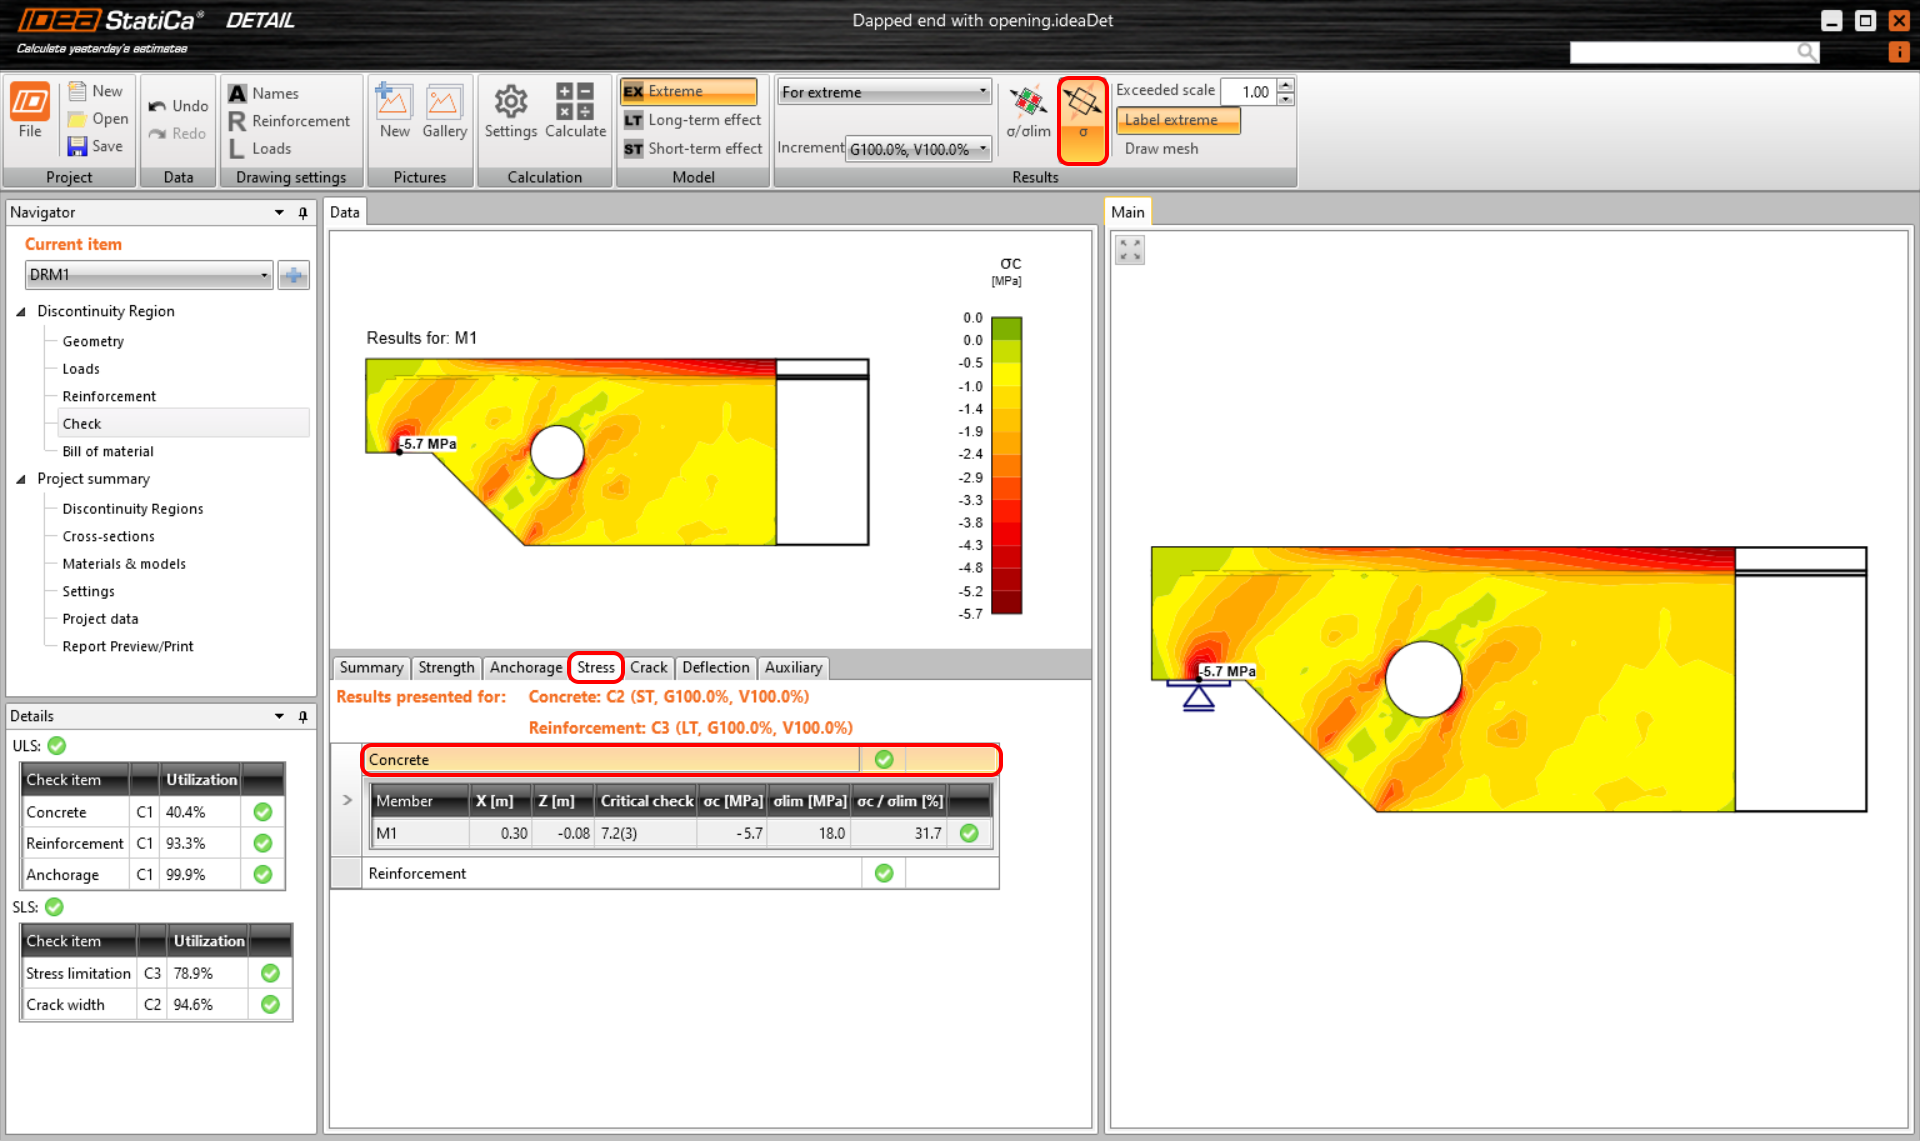The width and height of the screenshot is (1920, 1141).
Task: Open the Increment G100.0% dropdown
Action: (x=918, y=149)
